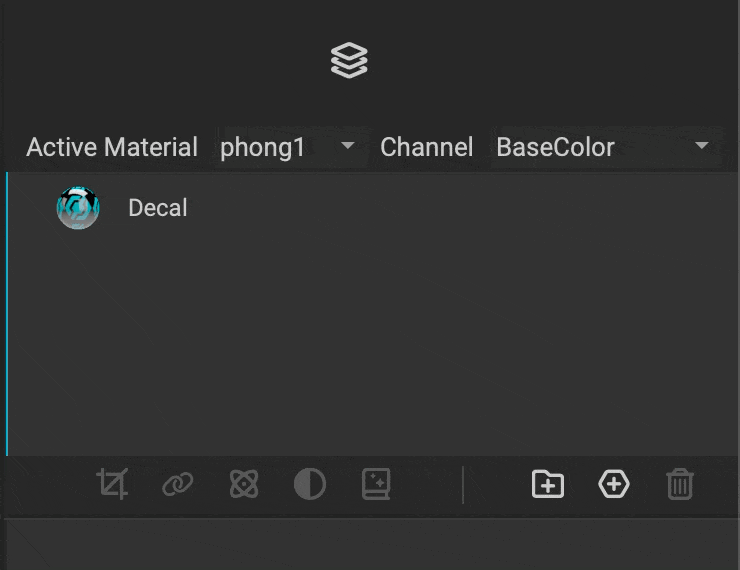Toggle the half-filled circle mask icon
Viewport: 740px width, 570px height.
click(310, 485)
